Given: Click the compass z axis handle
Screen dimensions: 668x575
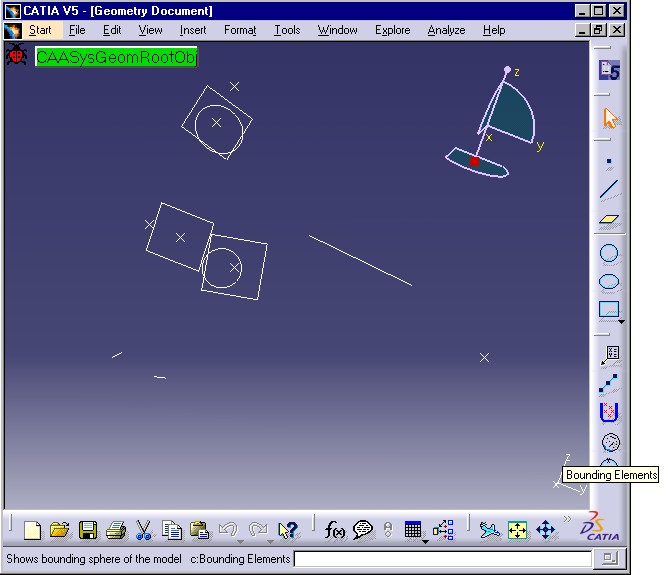Looking at the screenshot, I should coord(507,69).
